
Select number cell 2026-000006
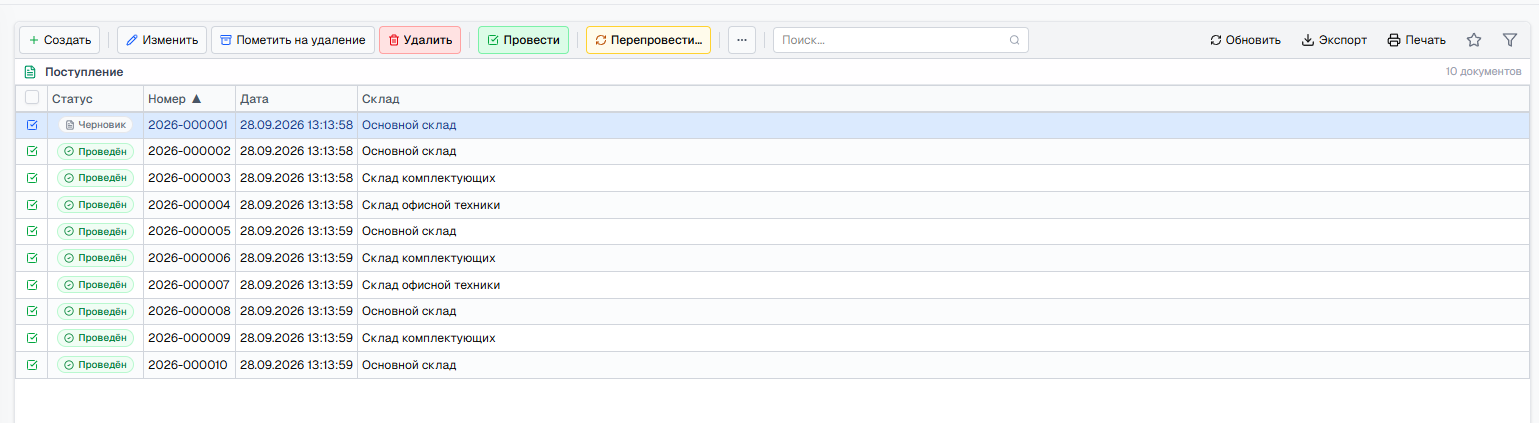(189, 258)
